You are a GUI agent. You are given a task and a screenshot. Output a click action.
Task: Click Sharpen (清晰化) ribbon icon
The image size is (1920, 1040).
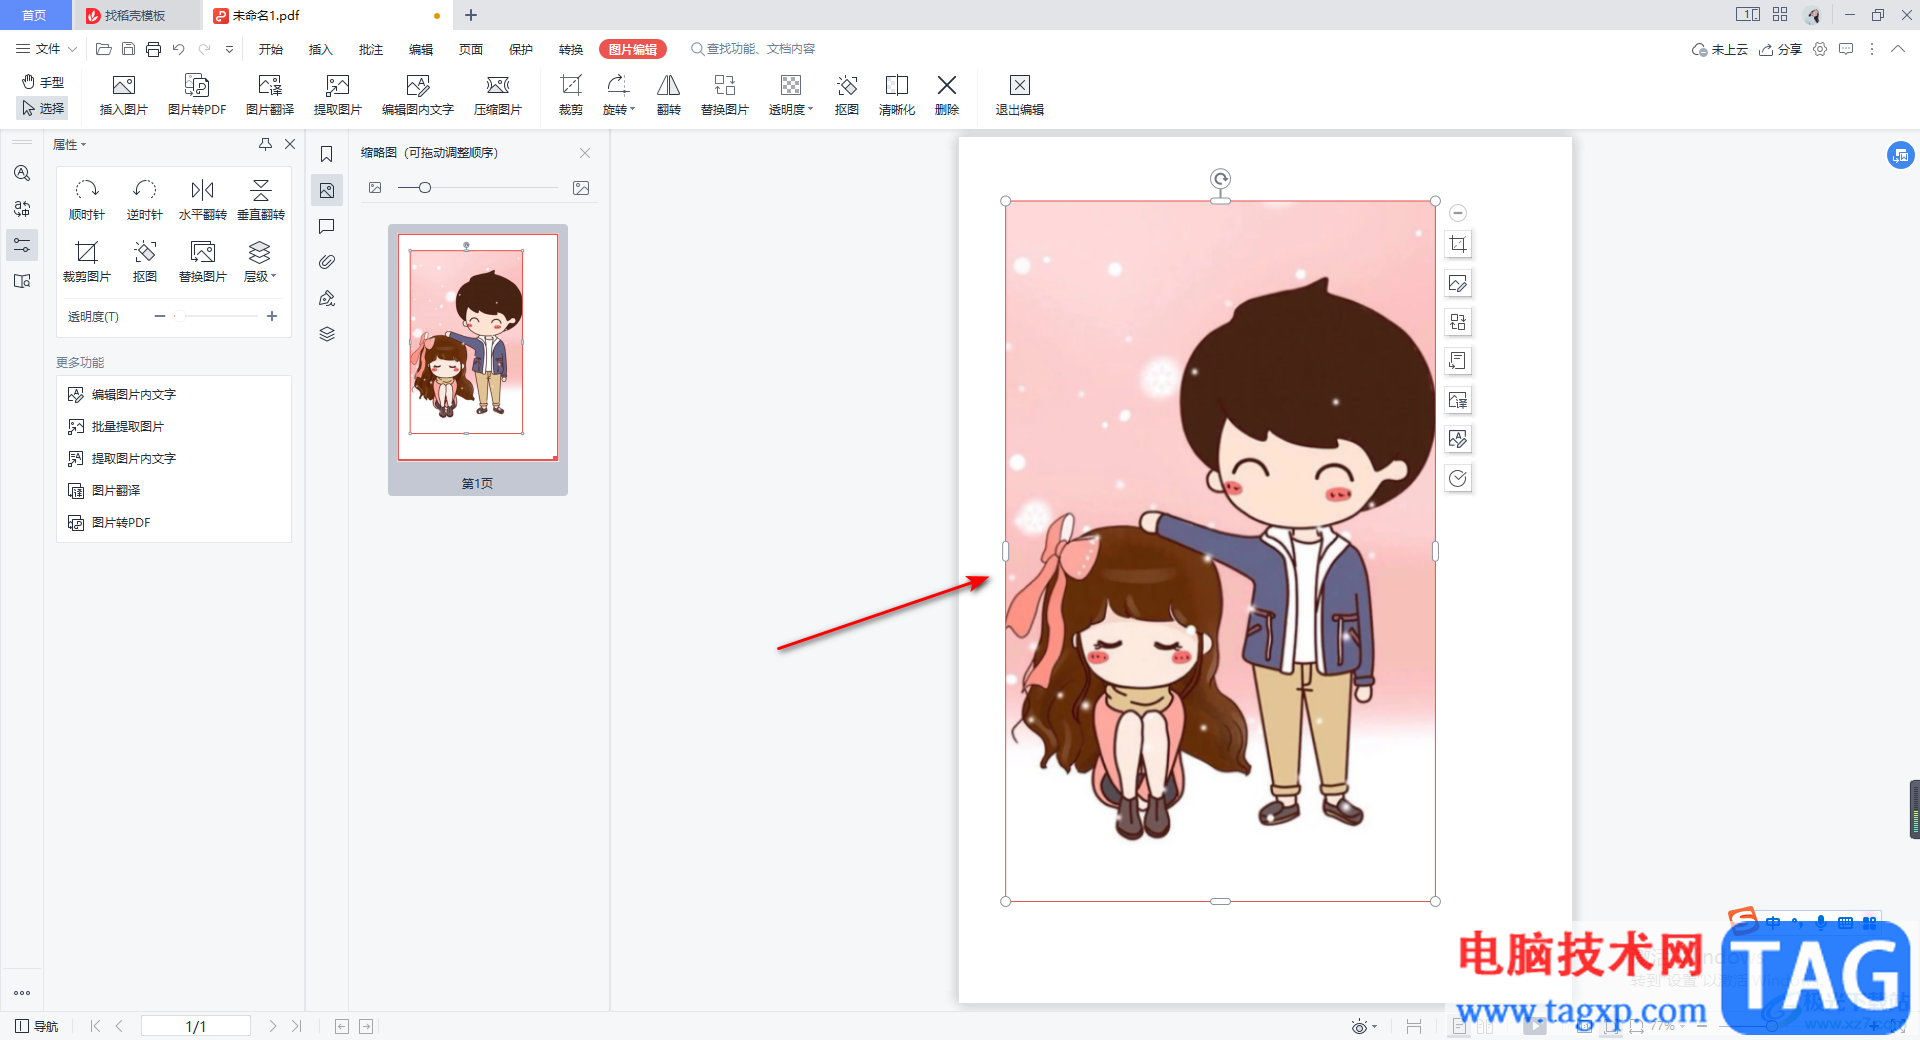[x=897, y=96]
